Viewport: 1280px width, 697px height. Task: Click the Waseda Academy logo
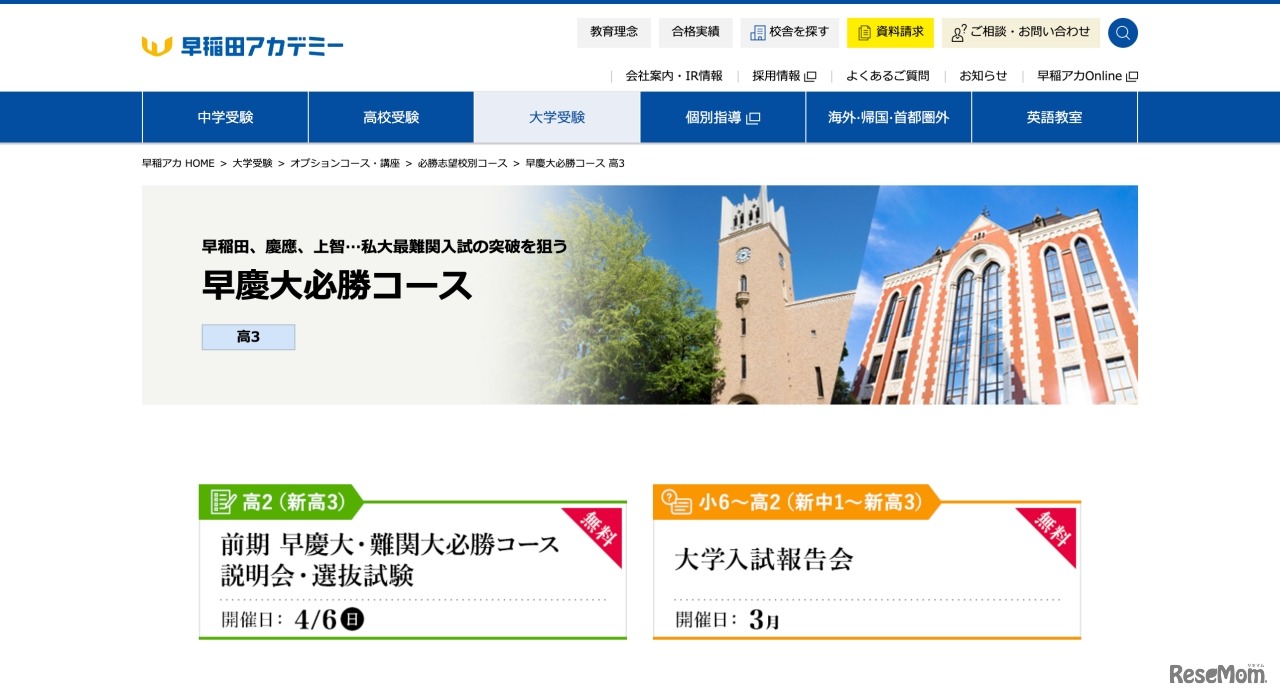coord(243,44)
